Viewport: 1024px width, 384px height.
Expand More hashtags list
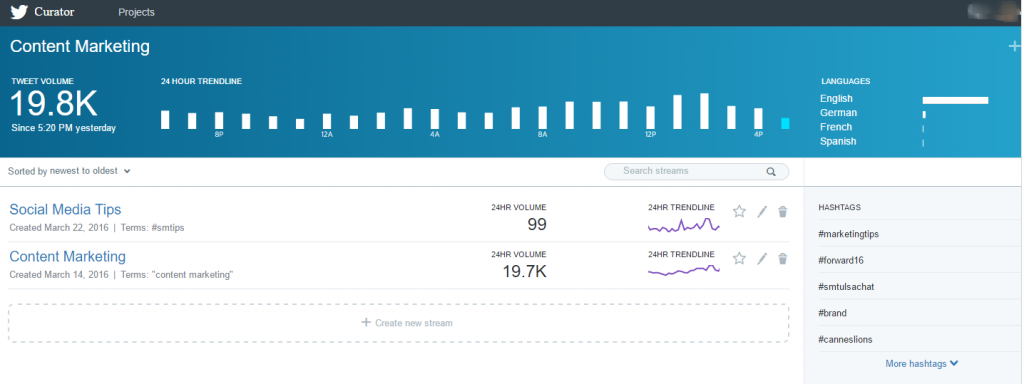click(921, 363)
